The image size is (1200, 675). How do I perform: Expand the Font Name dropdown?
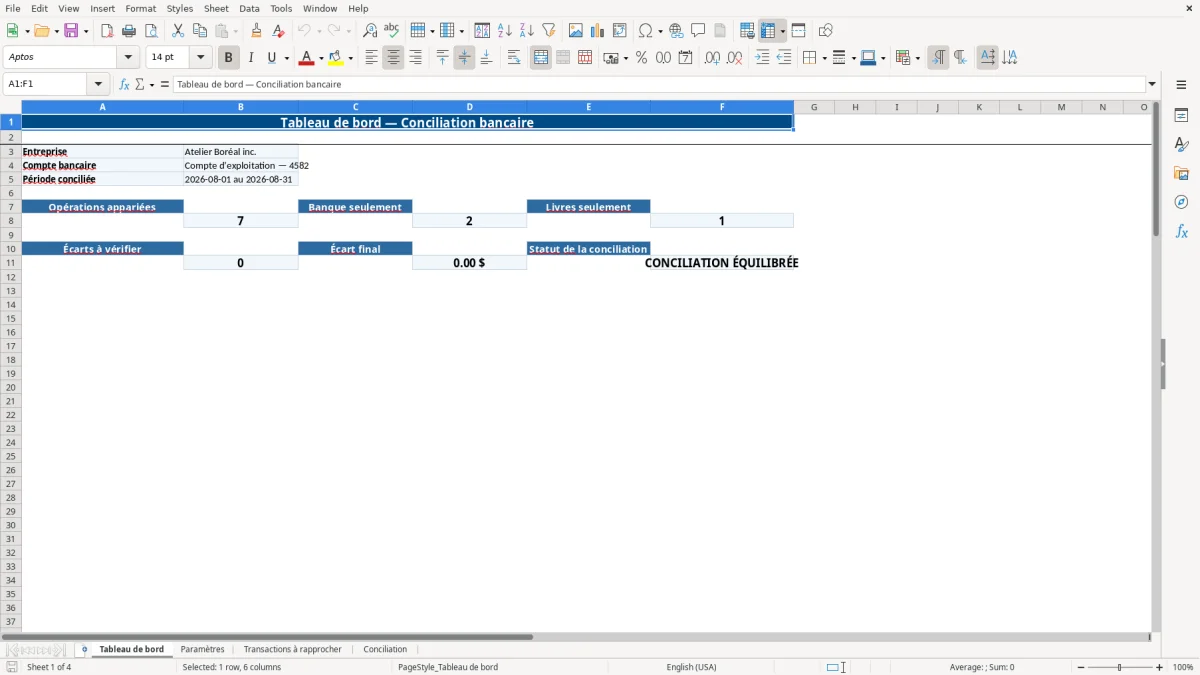click(128, 58)
